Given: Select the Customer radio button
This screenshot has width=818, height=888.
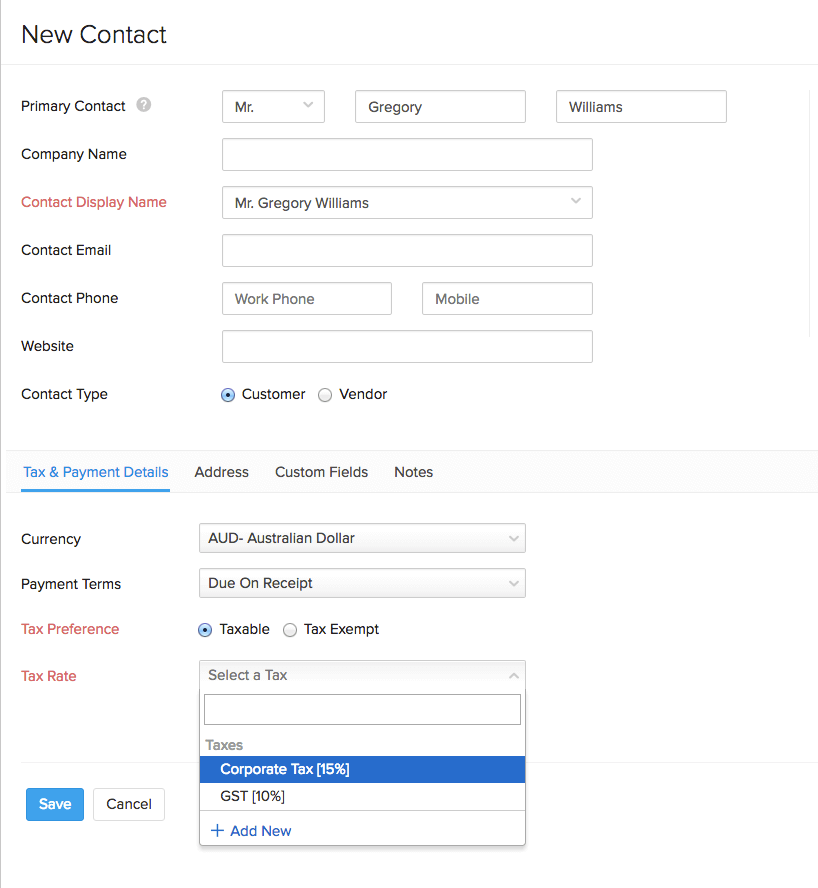Looking at the screenshot, I should [x=228, y=394].
